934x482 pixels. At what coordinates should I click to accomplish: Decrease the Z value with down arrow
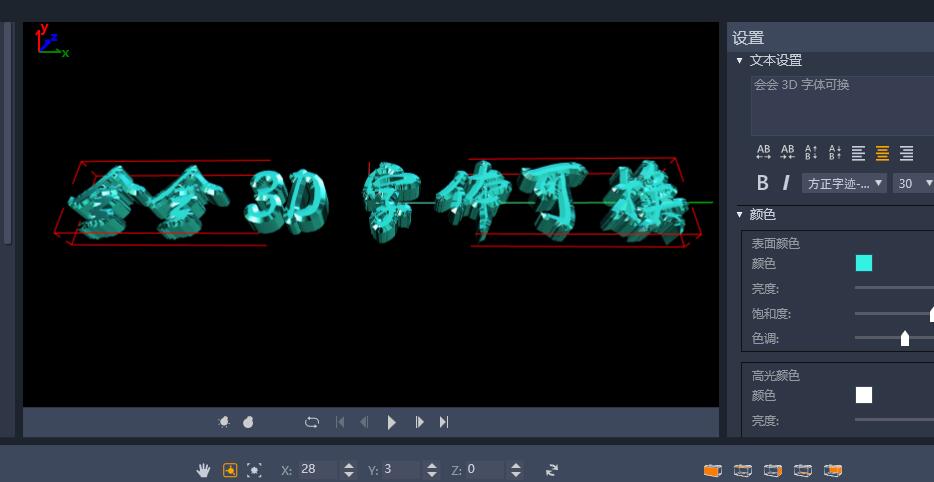(x=516, y=474)
